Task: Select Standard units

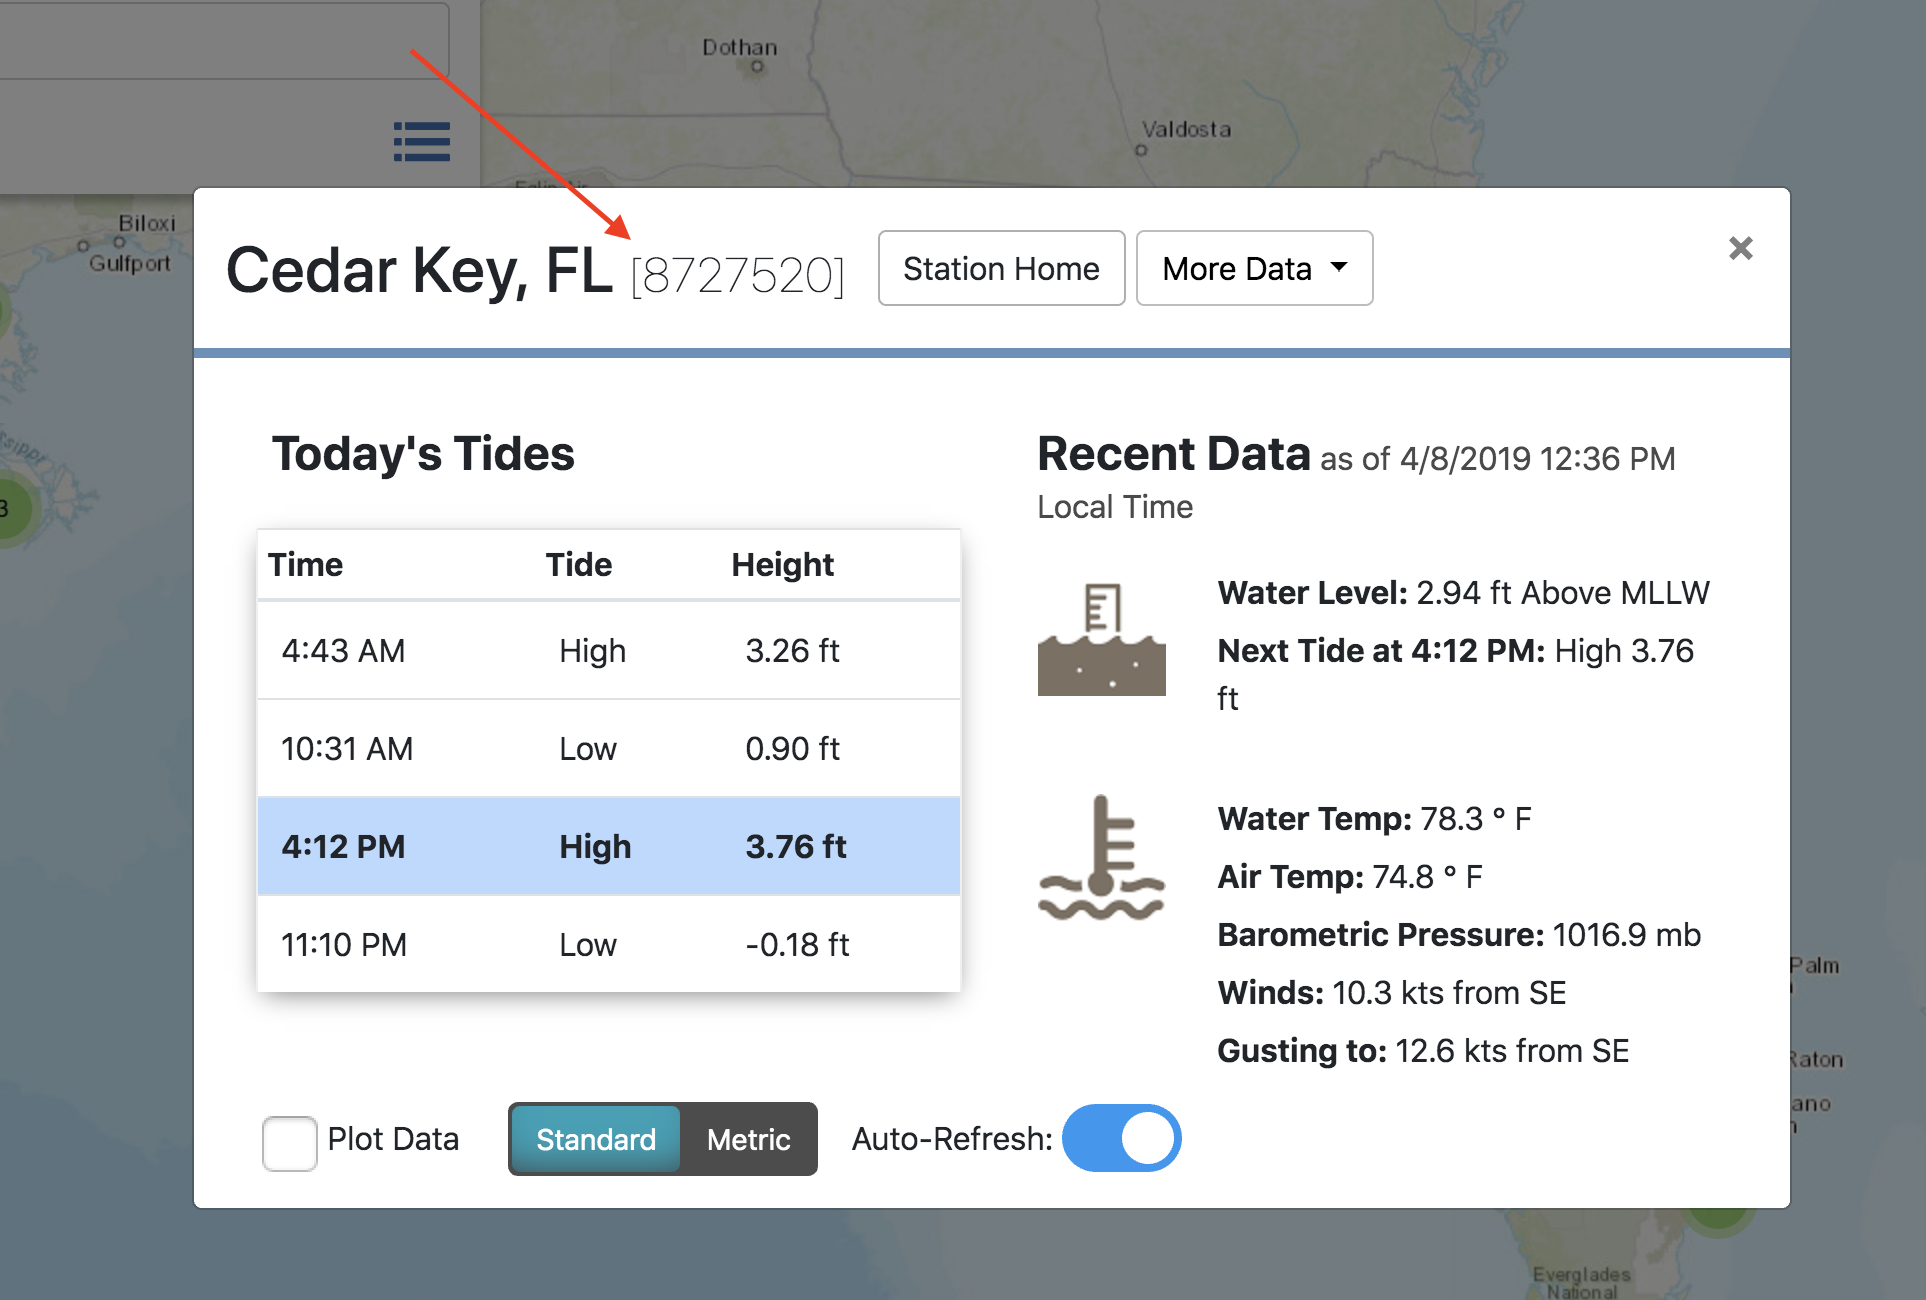Action: (596, 1139)
